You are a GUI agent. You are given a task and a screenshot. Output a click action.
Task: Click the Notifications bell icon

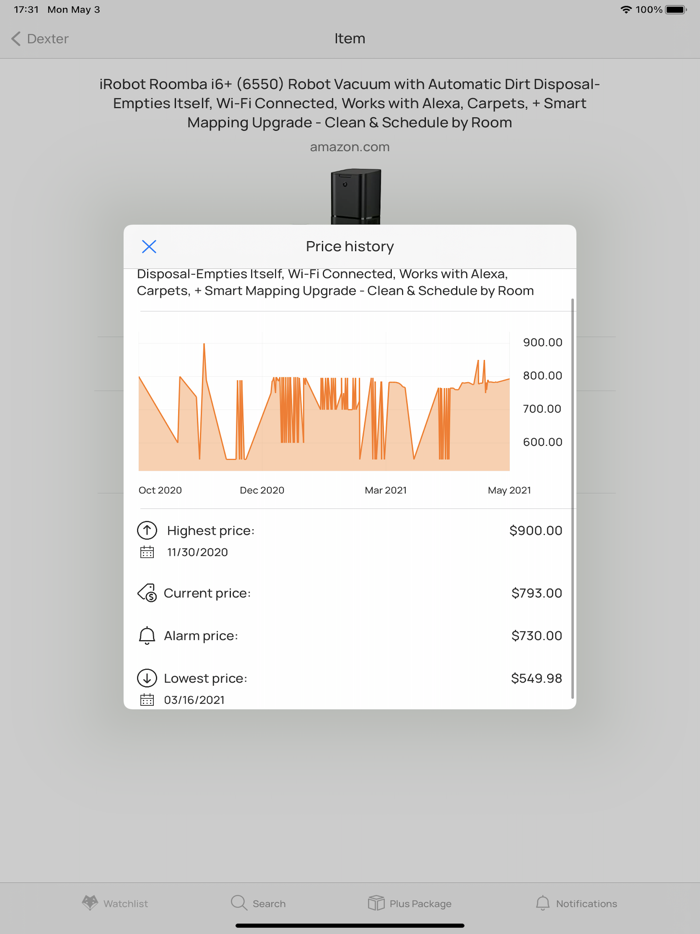pyautogui.click(x=542, y=902)
